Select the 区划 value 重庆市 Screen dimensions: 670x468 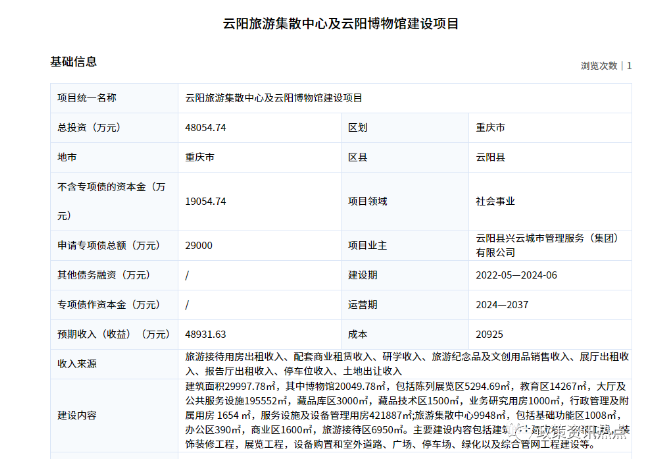click(490, 128)
